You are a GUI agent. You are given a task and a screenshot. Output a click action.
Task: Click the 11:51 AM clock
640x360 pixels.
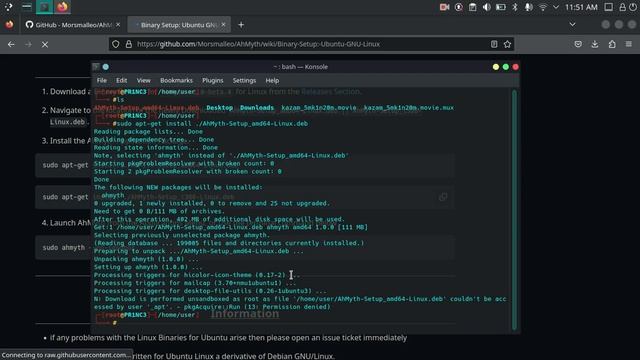pos(581,7)
